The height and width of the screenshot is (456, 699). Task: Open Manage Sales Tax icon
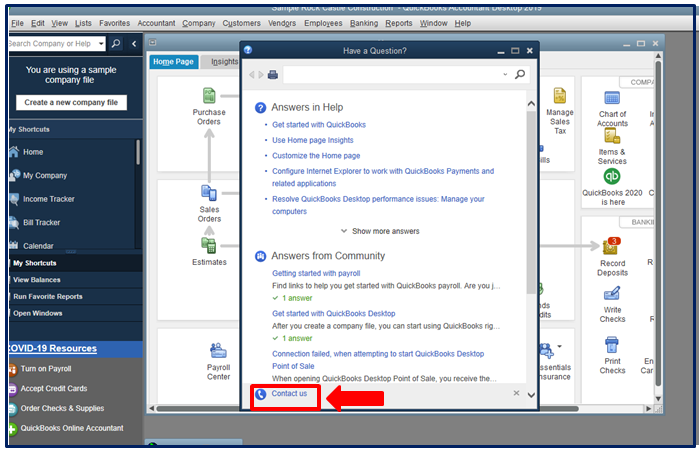pyautogui.click(x=559, y=95)
